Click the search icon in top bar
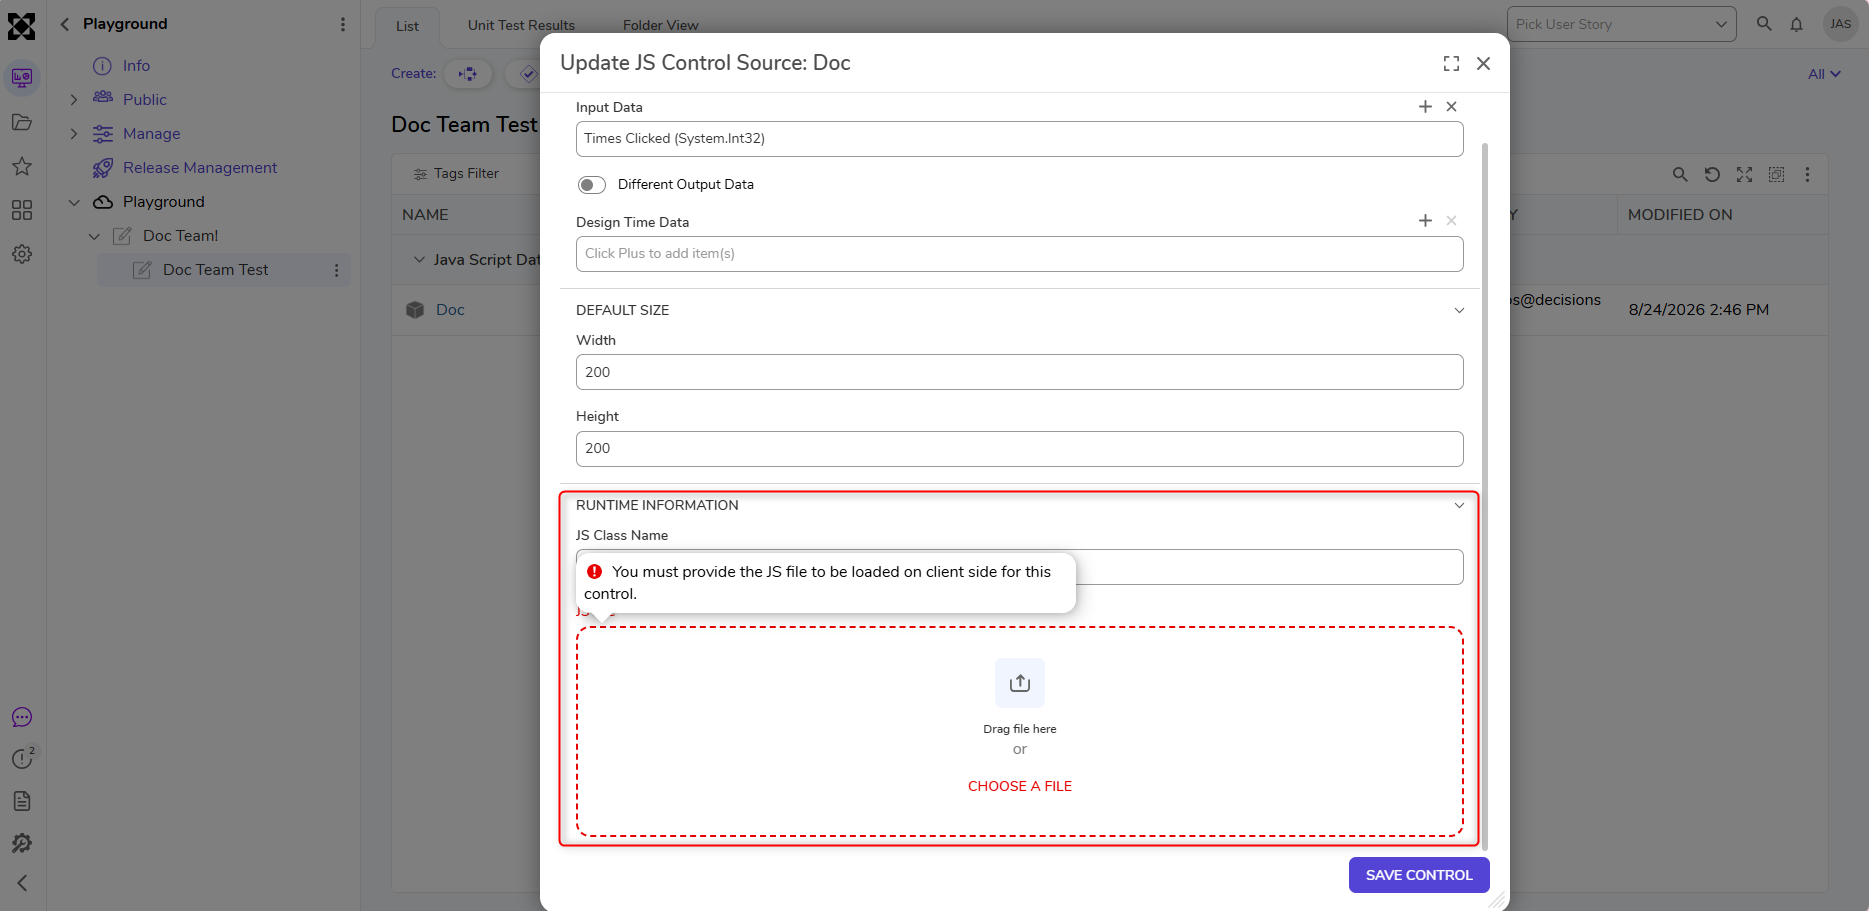The width and height of the screenshot is (1869, 911). 1764,24
